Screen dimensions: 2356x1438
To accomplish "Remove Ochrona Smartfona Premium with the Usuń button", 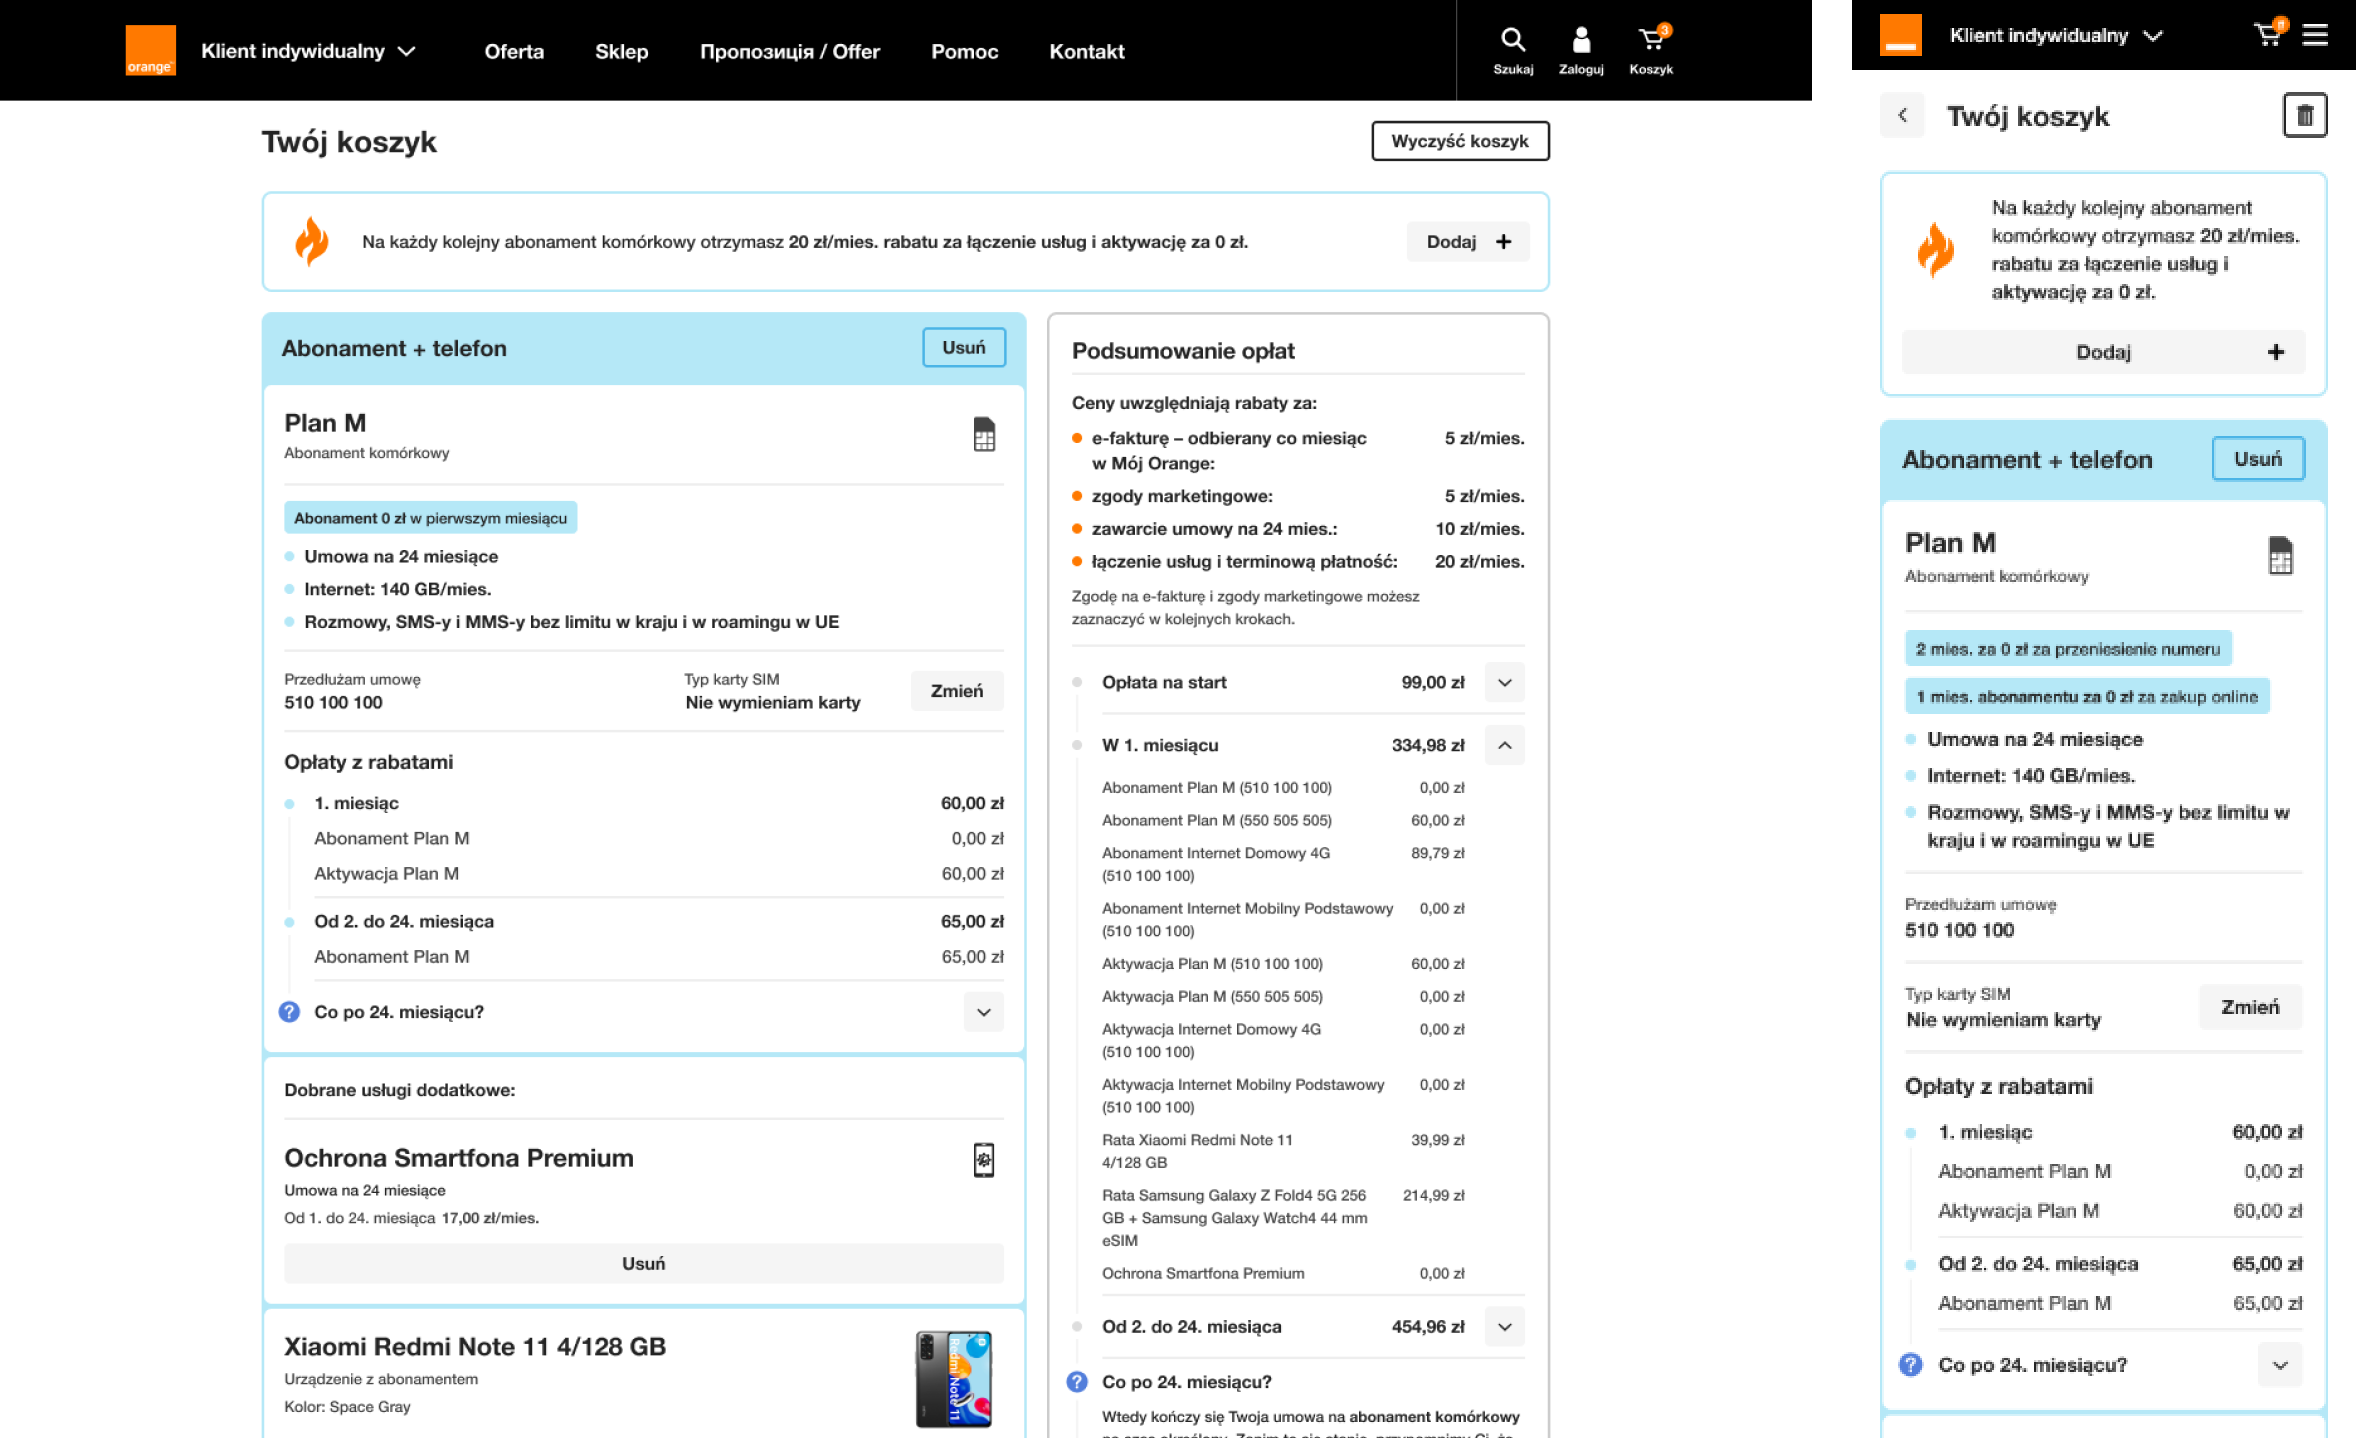I will click(643, 1263).
